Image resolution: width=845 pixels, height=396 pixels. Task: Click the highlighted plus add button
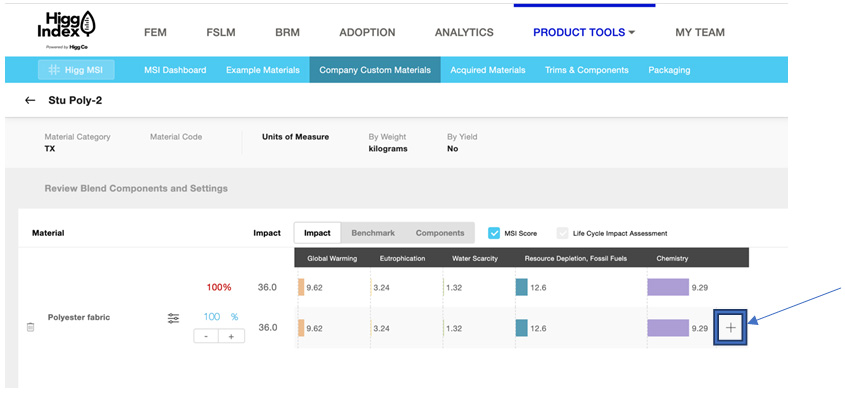pyautogui.click(x=731, y=328)
